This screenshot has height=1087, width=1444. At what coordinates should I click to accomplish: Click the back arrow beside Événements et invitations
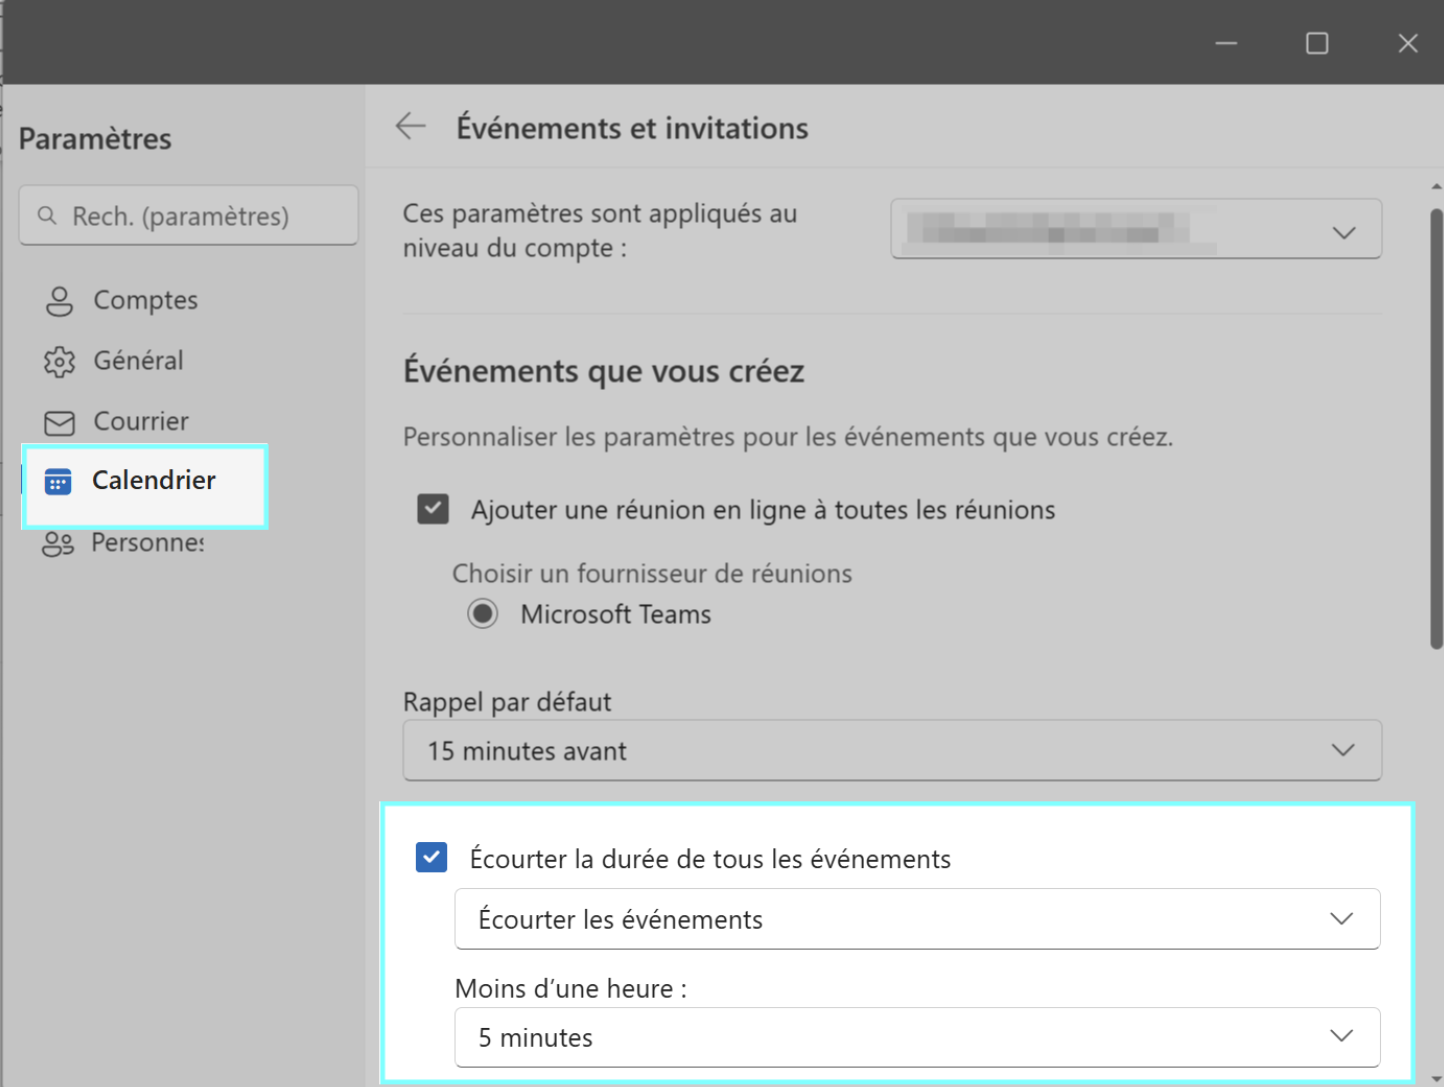[410, 127]
